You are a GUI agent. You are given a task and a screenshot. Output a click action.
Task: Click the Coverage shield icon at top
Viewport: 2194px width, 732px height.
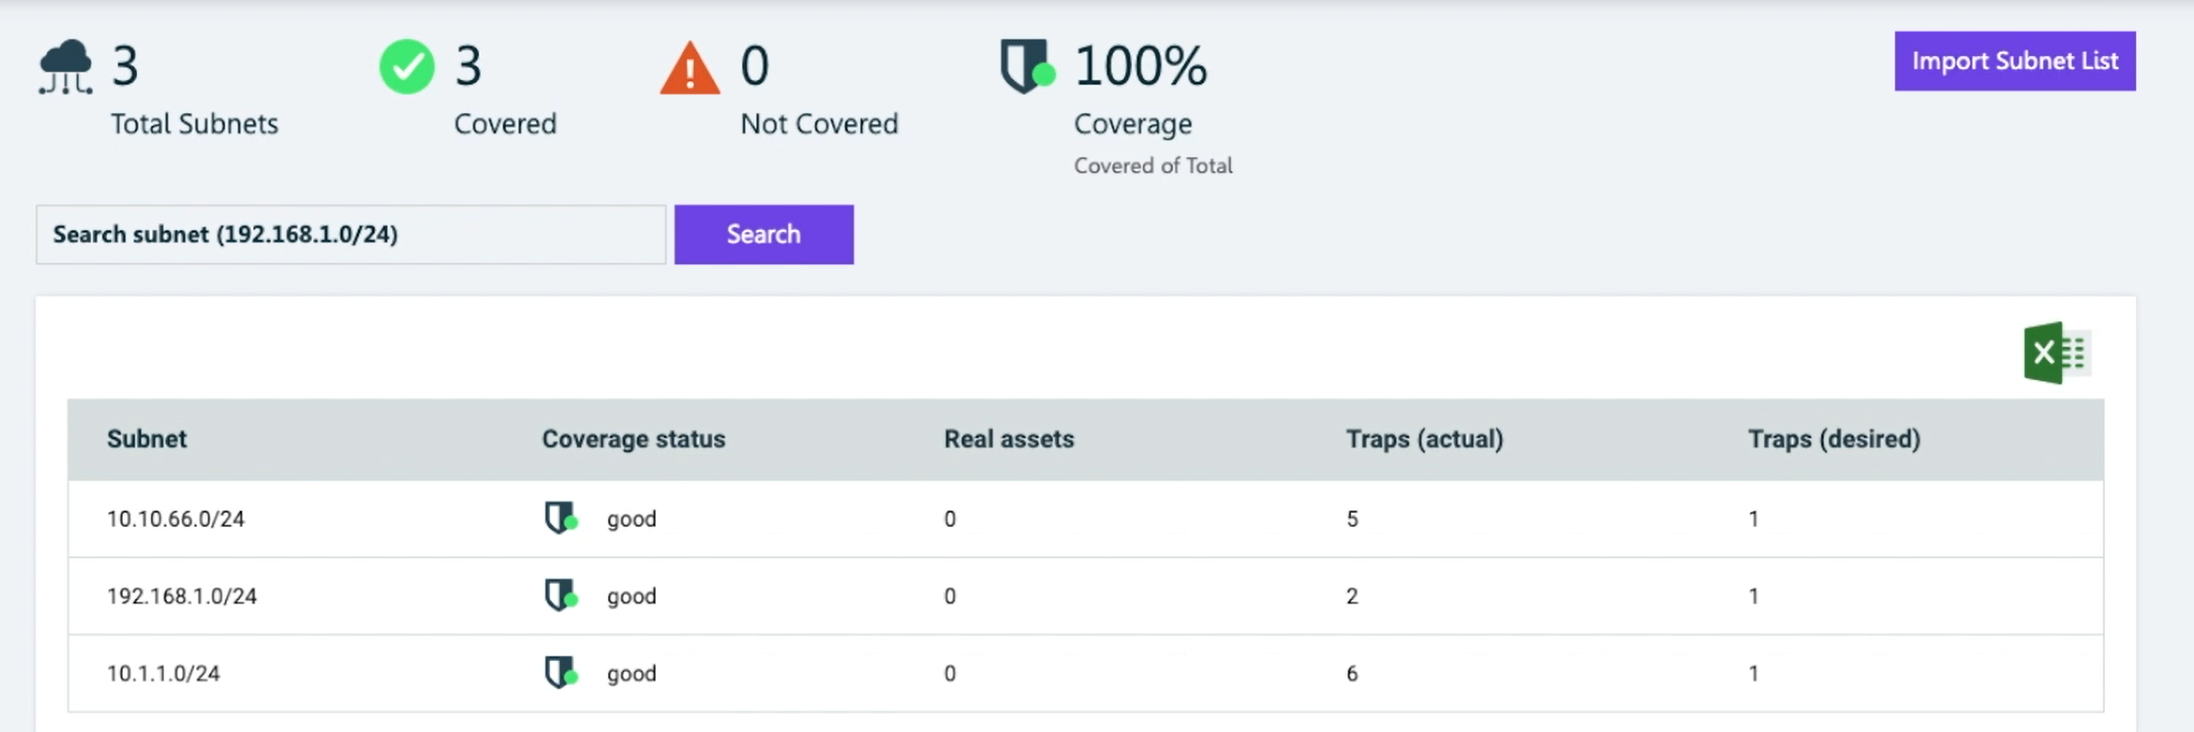(x=1027, y=67)
